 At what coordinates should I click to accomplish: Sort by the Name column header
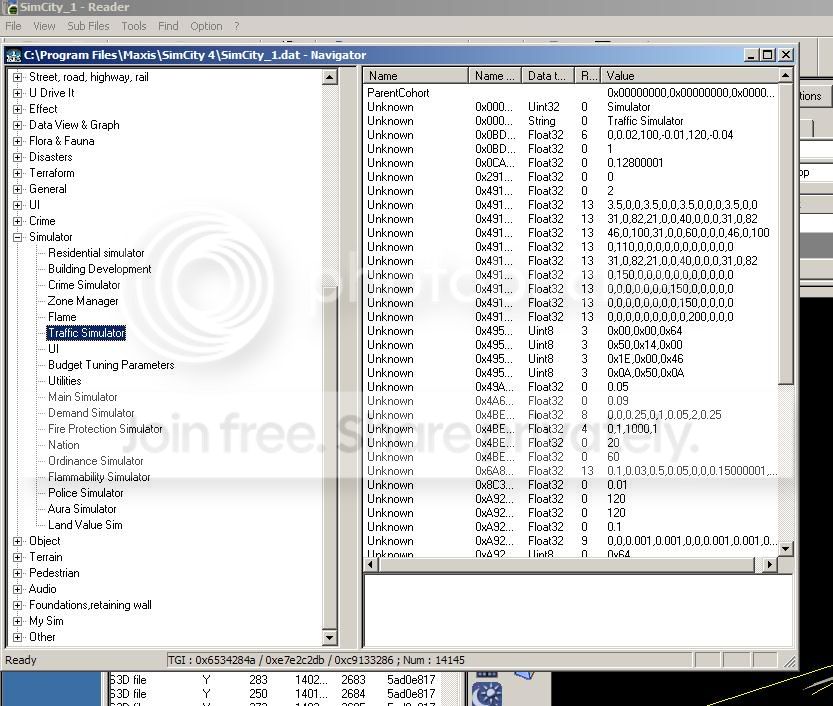click(x=416, y=75)
